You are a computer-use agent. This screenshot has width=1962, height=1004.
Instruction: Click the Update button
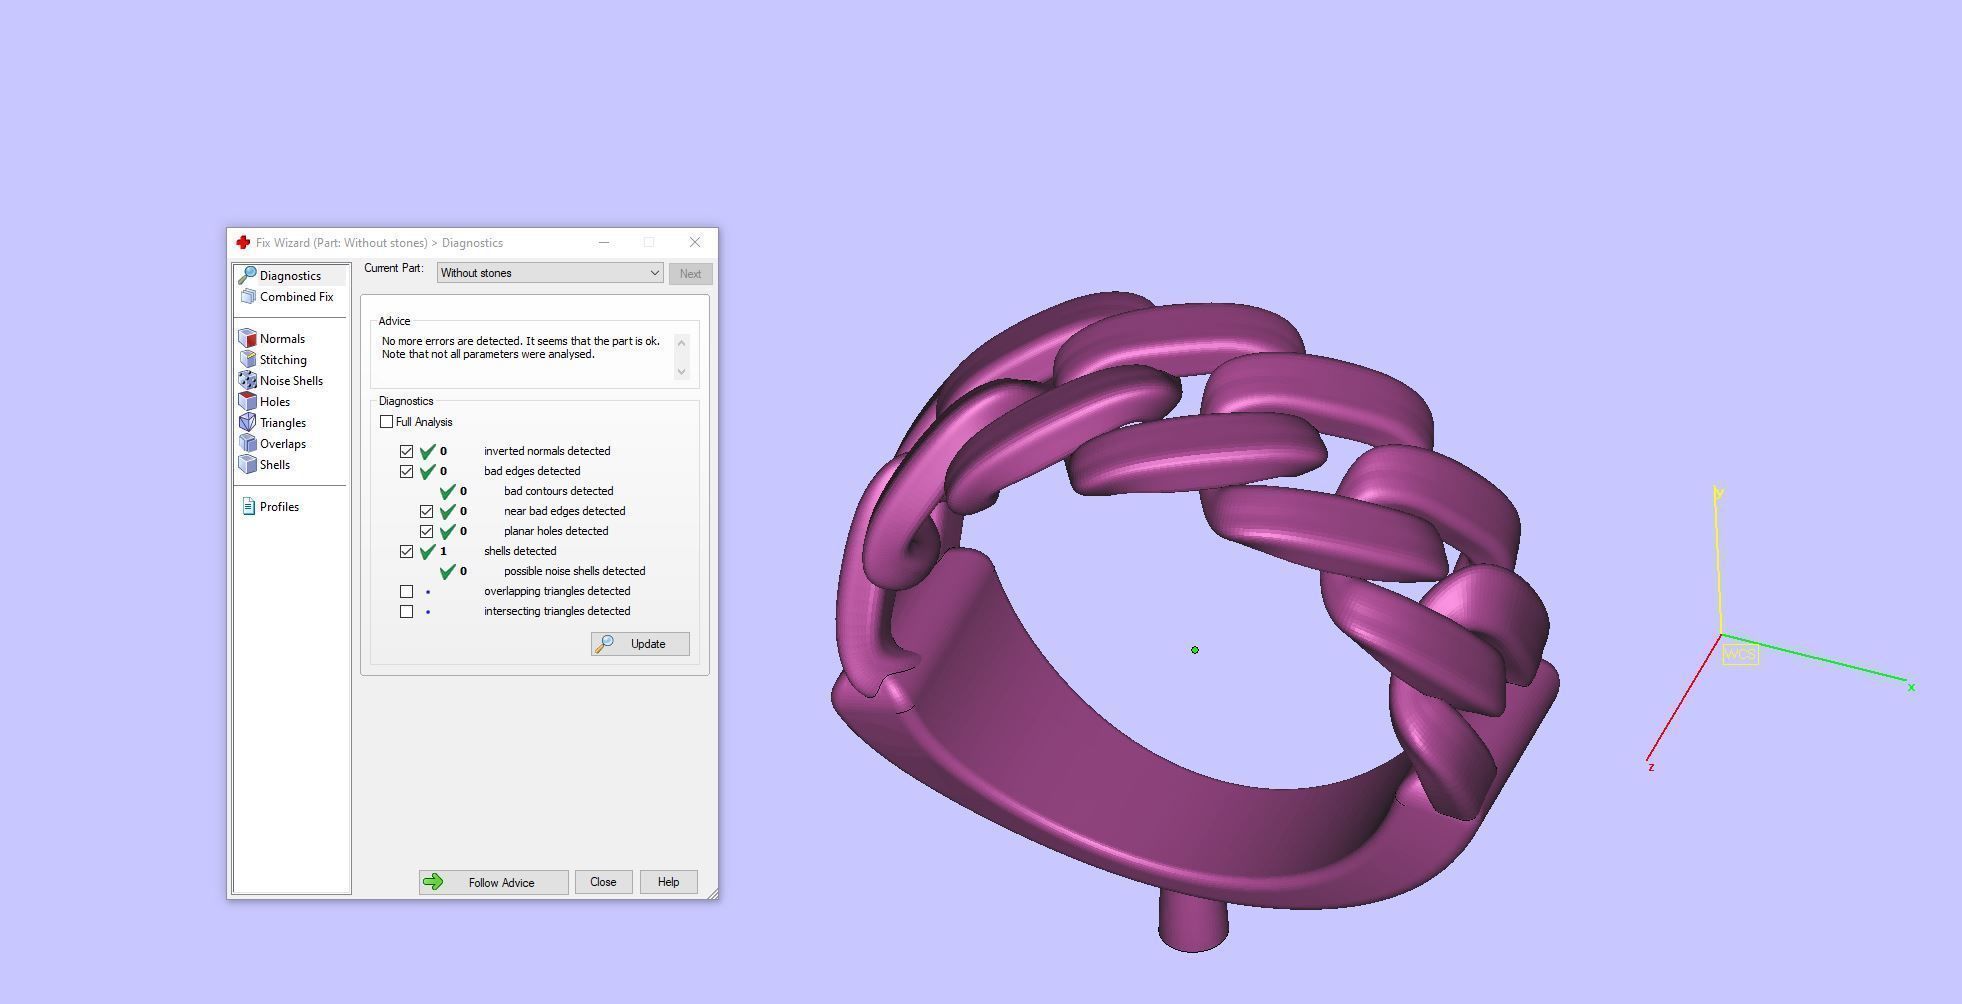(x=640, y=644)
